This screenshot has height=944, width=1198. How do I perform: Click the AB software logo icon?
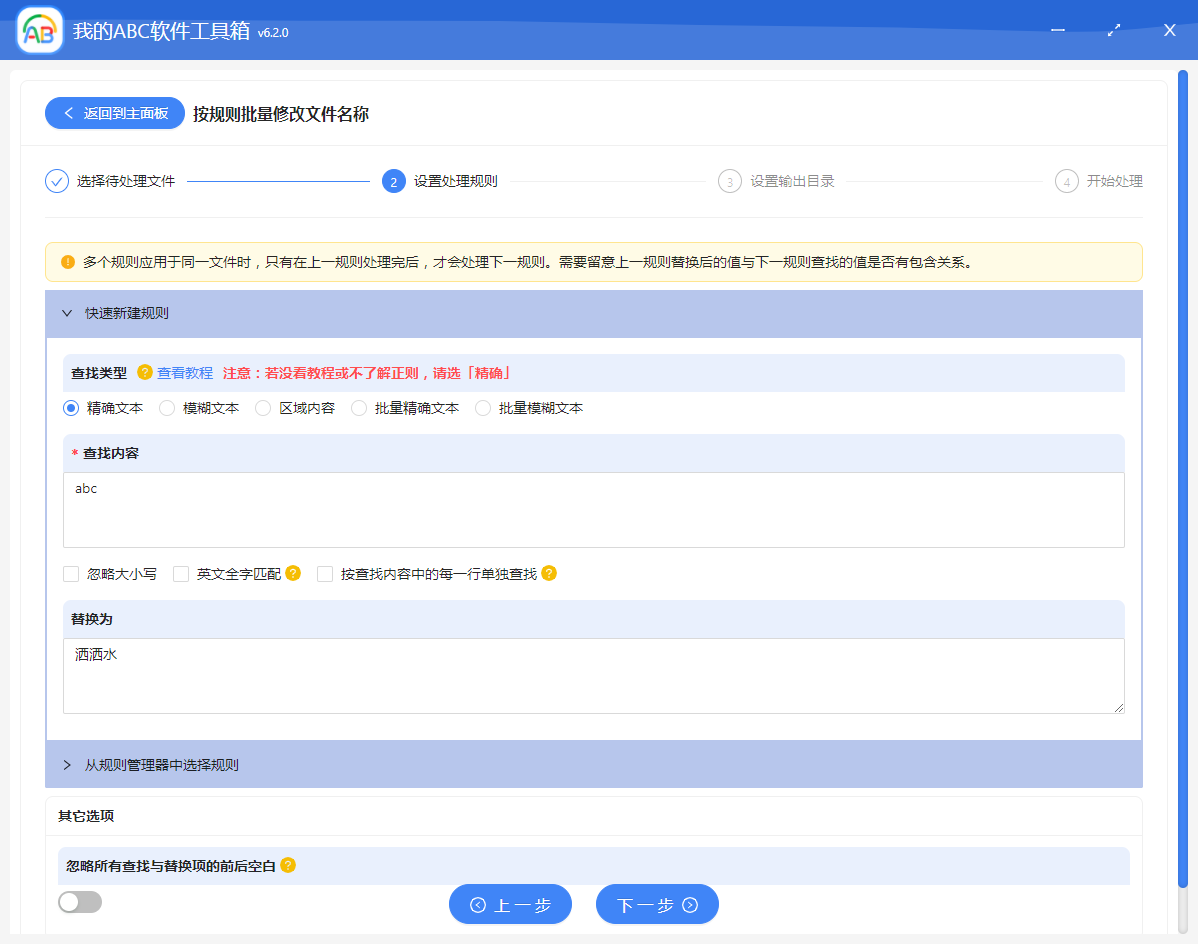[38, 30]
